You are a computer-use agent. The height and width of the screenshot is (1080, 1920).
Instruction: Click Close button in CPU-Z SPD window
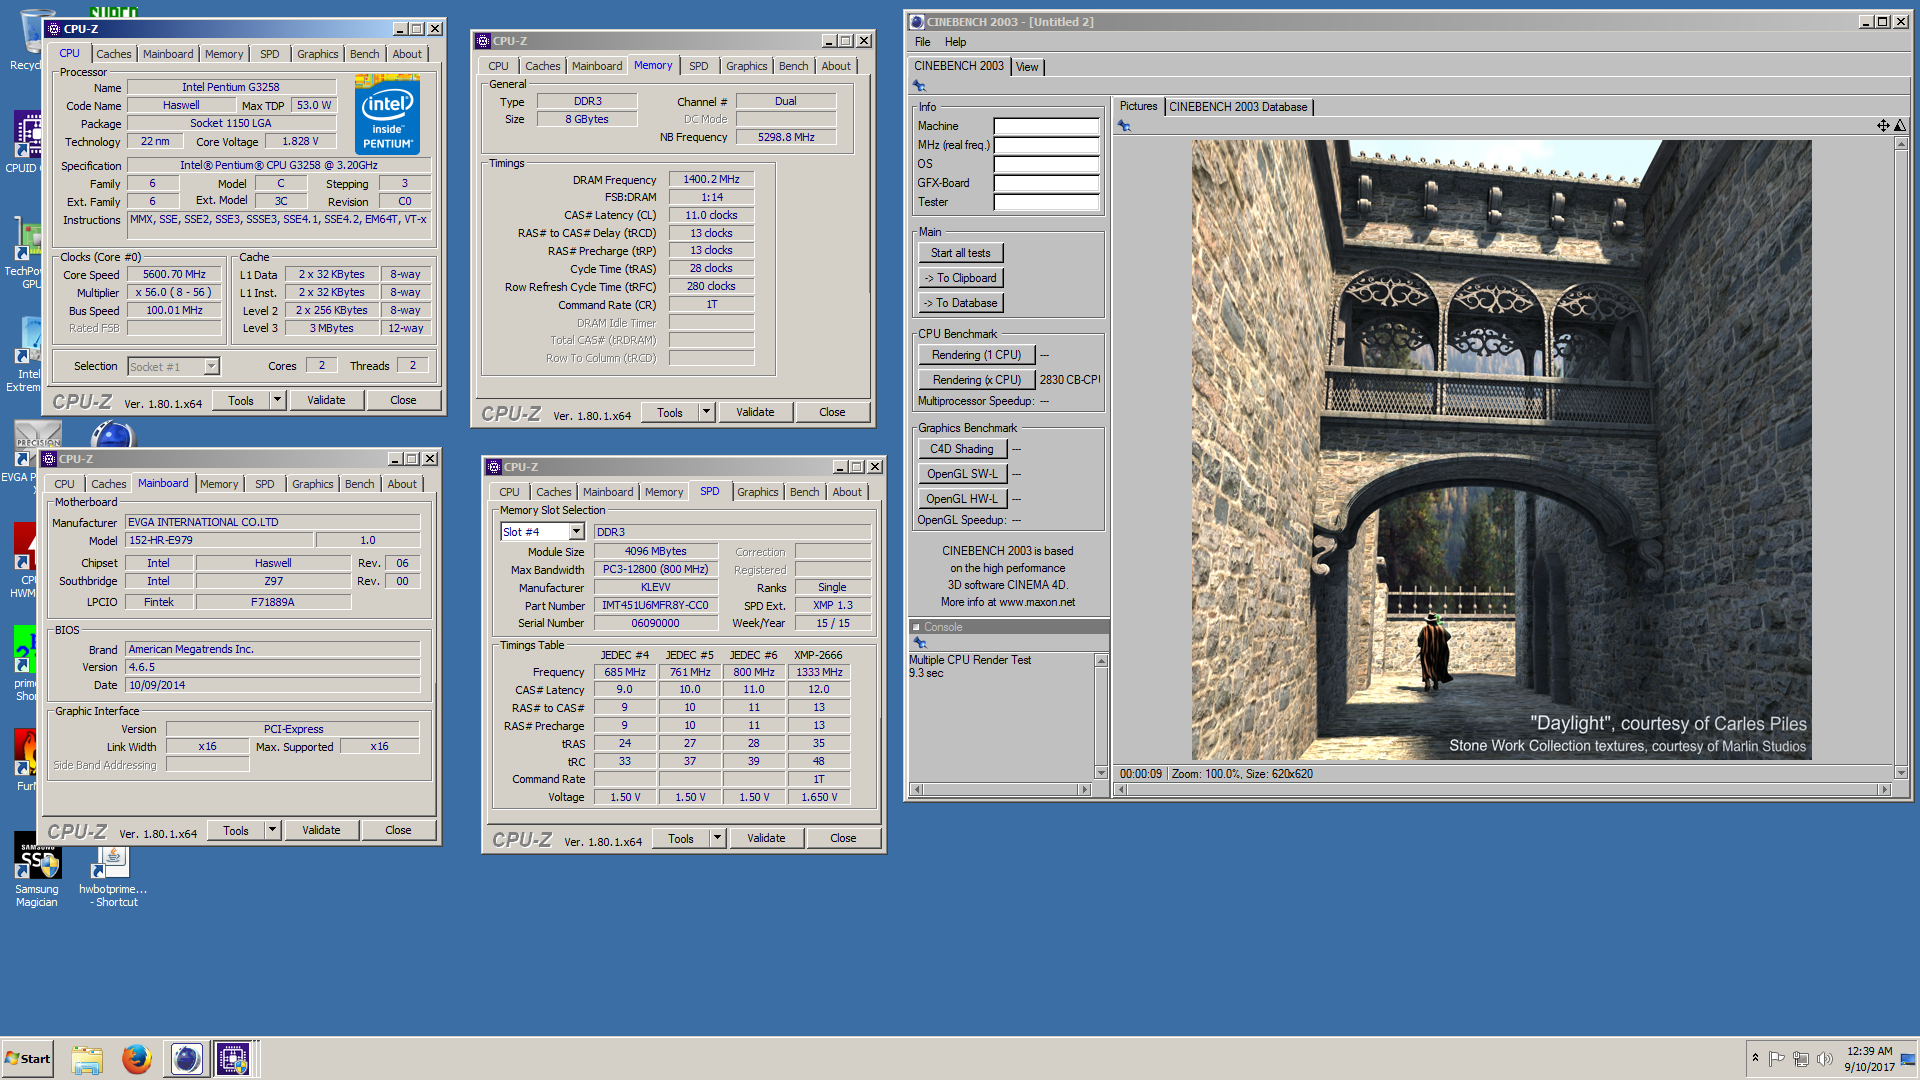pos(843,838)
